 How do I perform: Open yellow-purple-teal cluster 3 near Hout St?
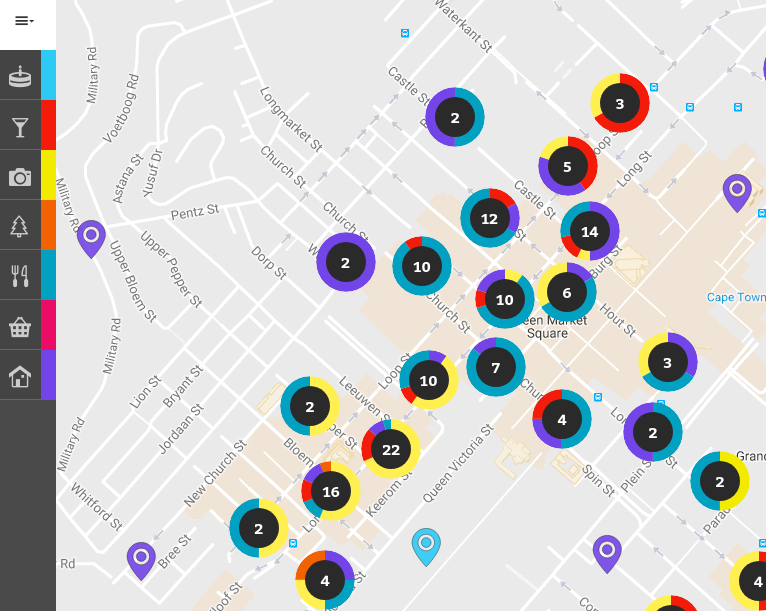click(x=668, y=362)
